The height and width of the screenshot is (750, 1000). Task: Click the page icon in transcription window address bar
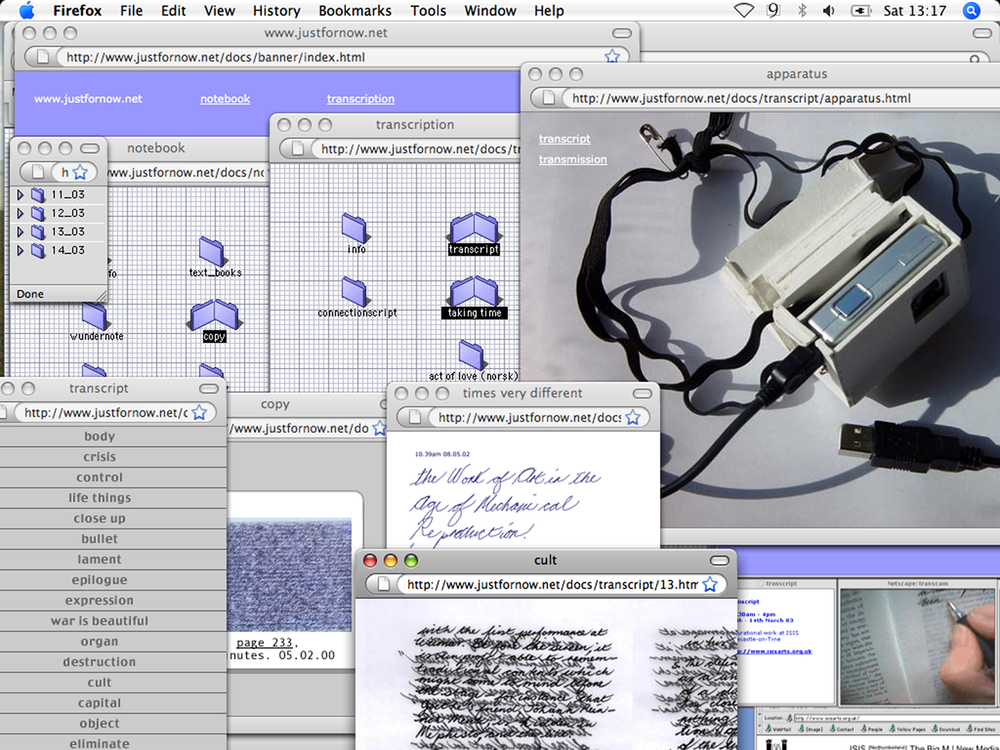[297, 149]
